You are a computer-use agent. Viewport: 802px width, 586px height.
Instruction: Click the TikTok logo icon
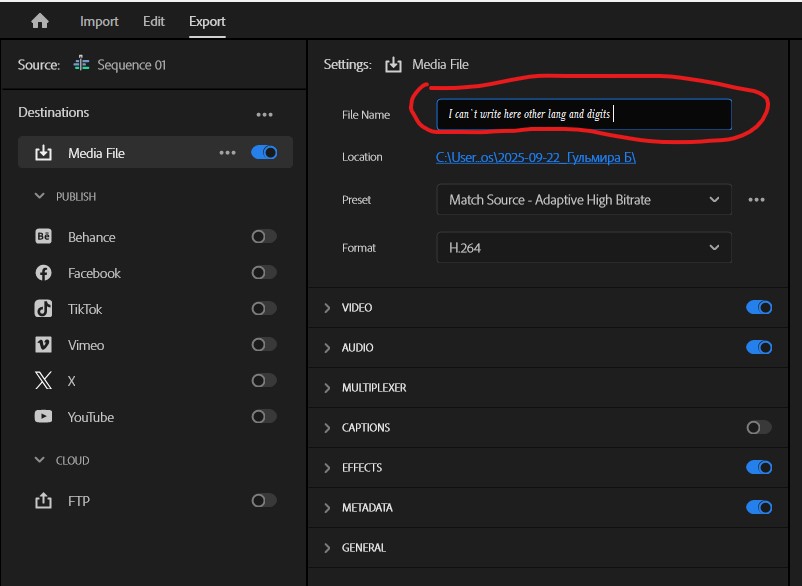tap(43, 309)
